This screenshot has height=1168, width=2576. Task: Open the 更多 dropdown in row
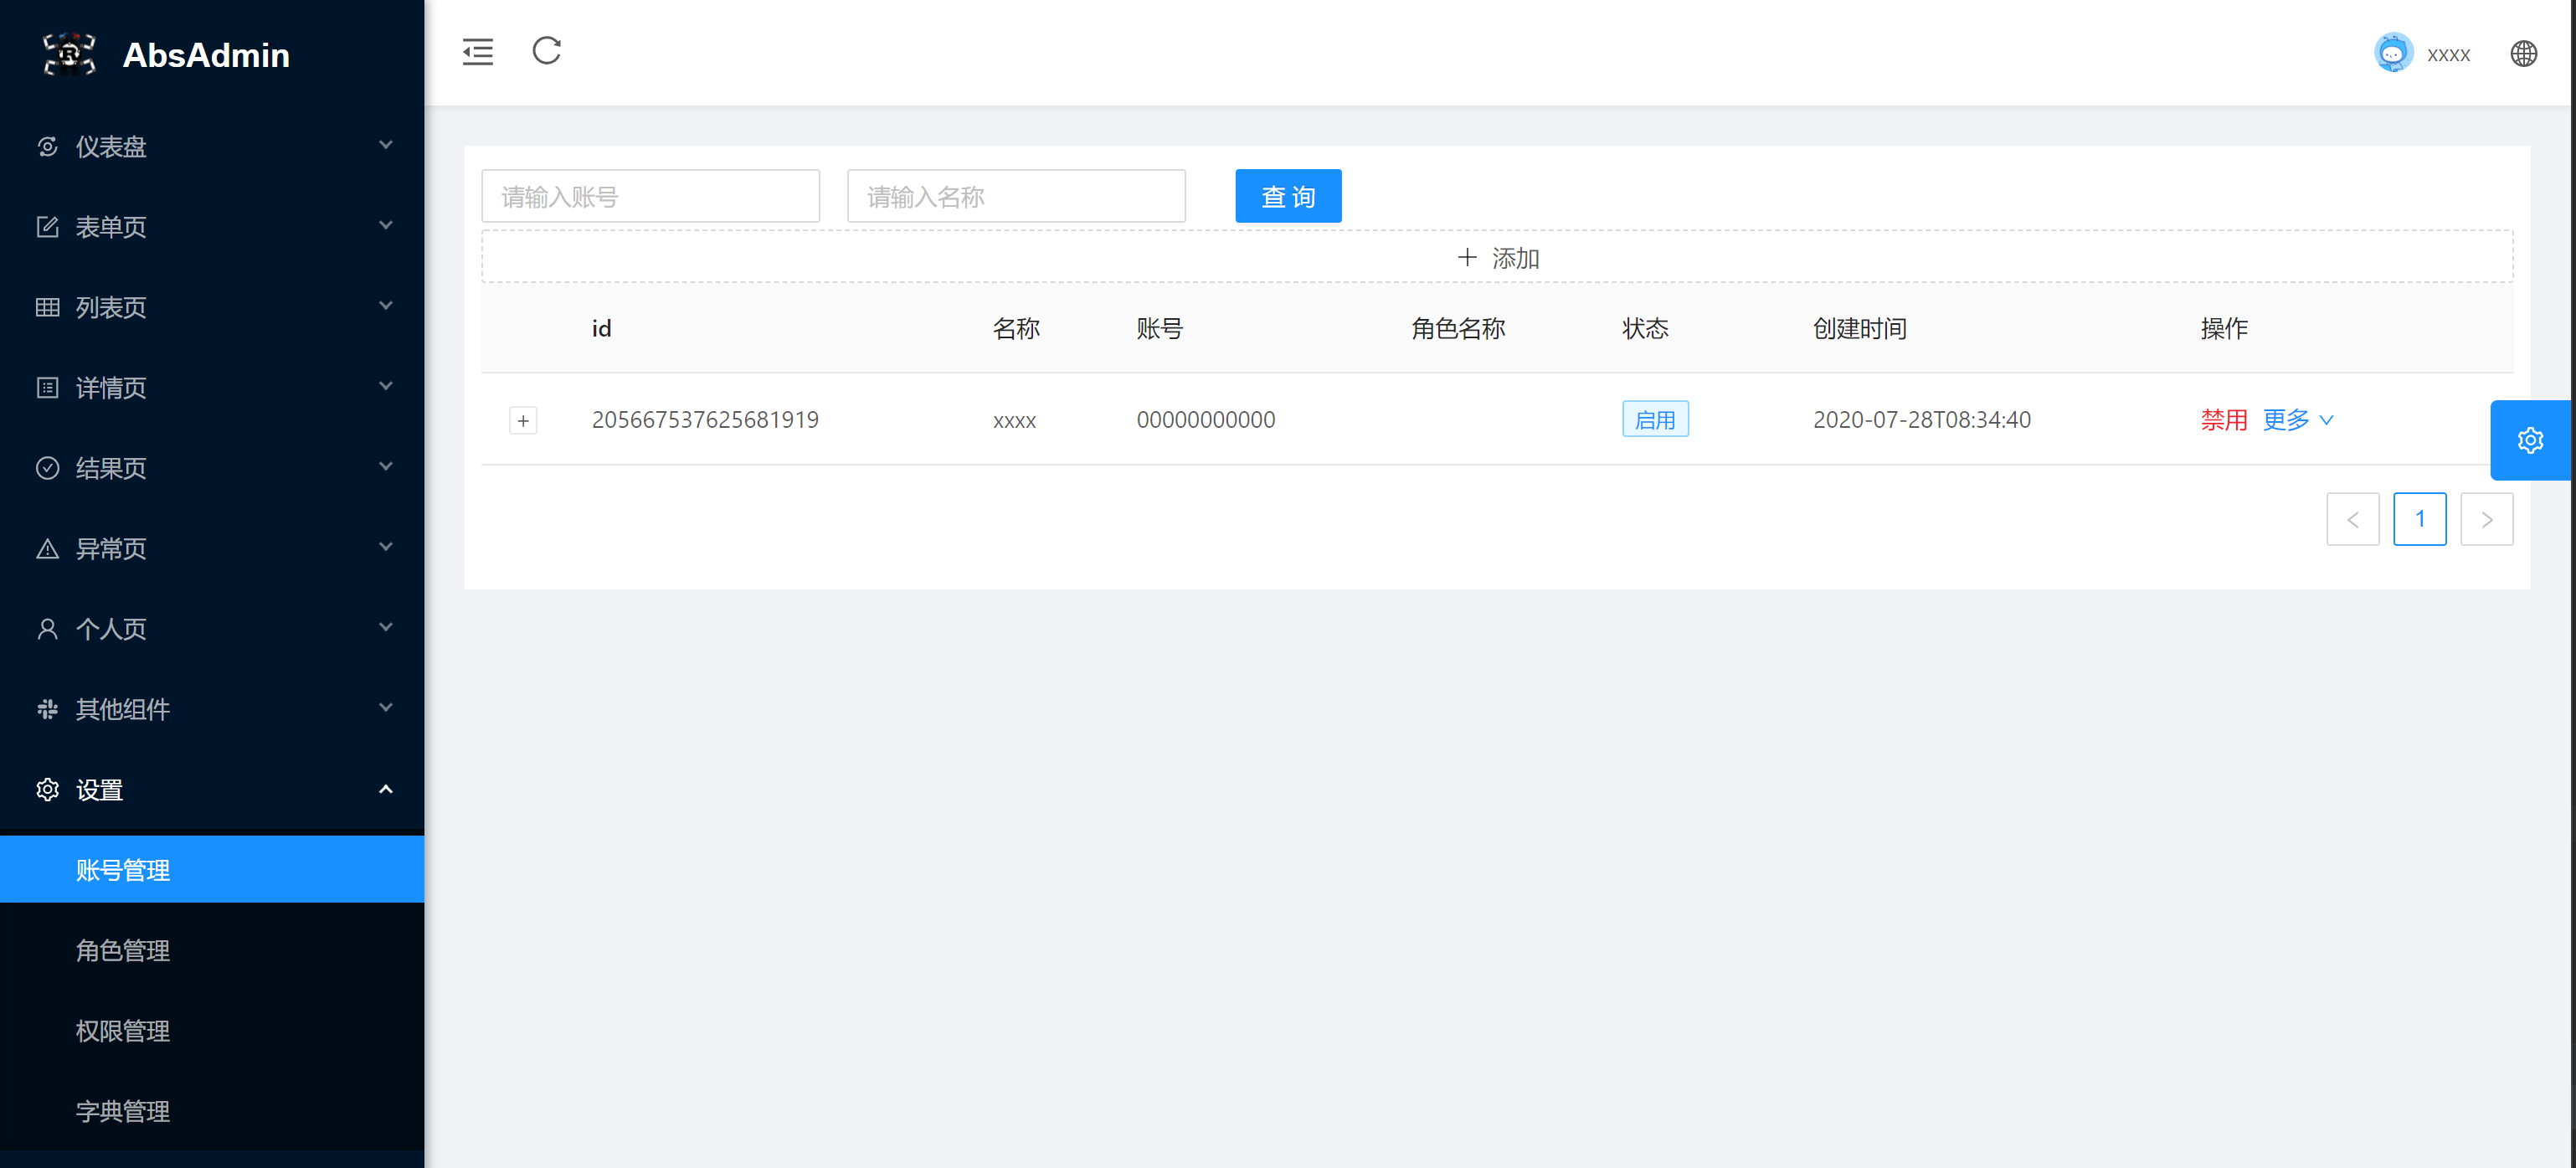2297,420
